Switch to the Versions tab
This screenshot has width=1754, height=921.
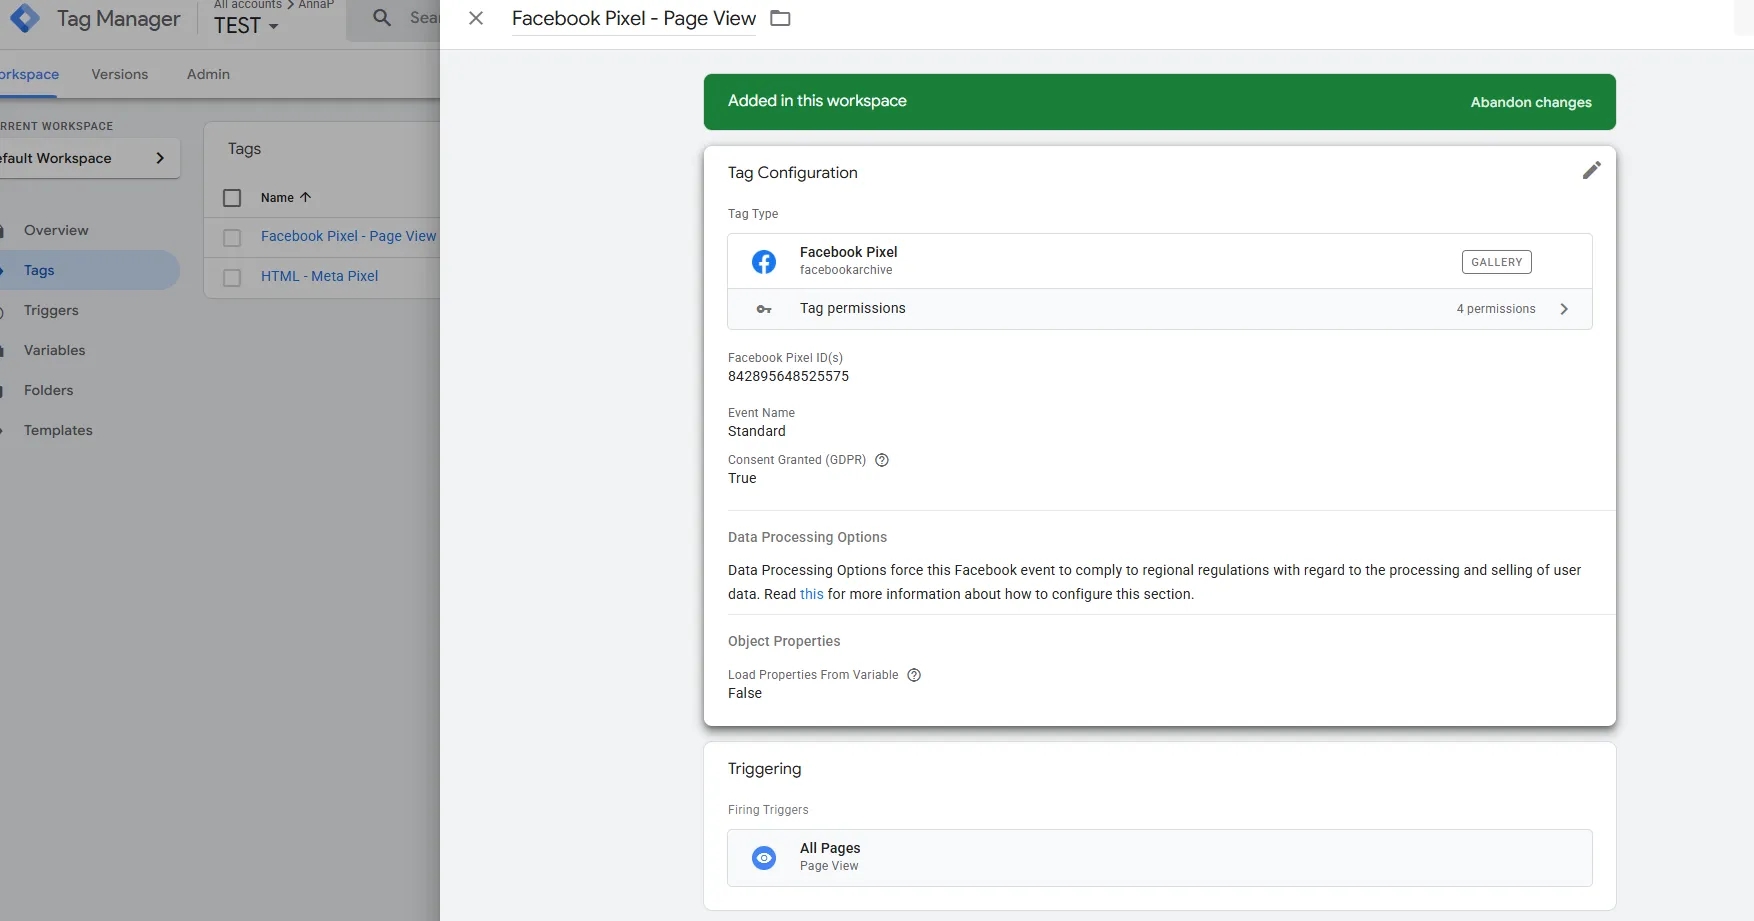[x=119, y=74]
